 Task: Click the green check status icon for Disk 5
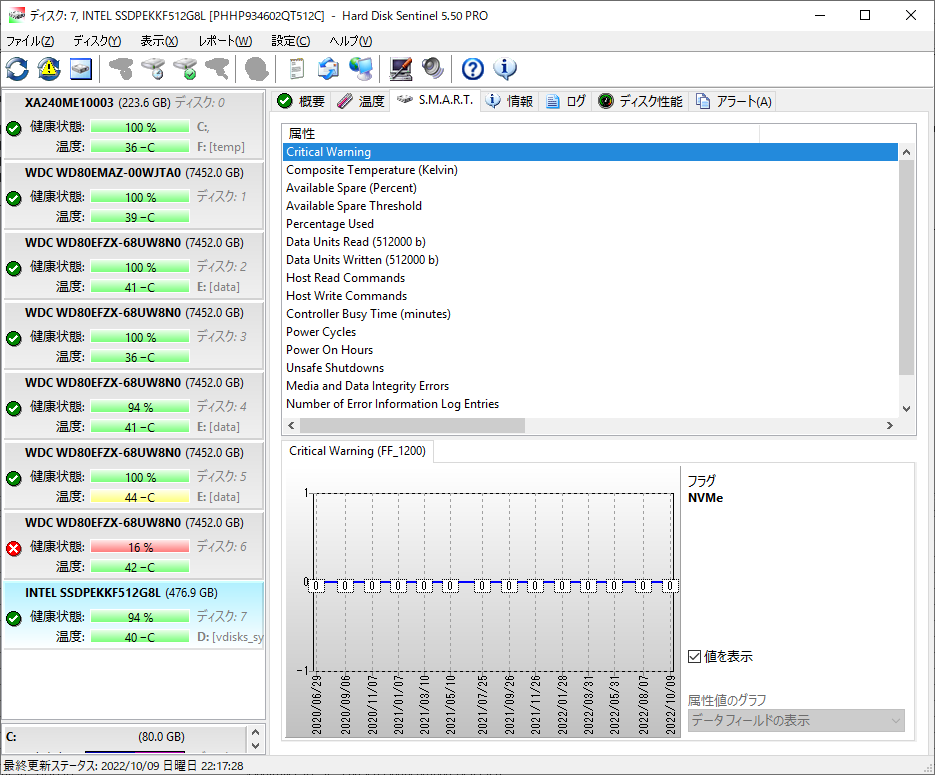point(14,478)
